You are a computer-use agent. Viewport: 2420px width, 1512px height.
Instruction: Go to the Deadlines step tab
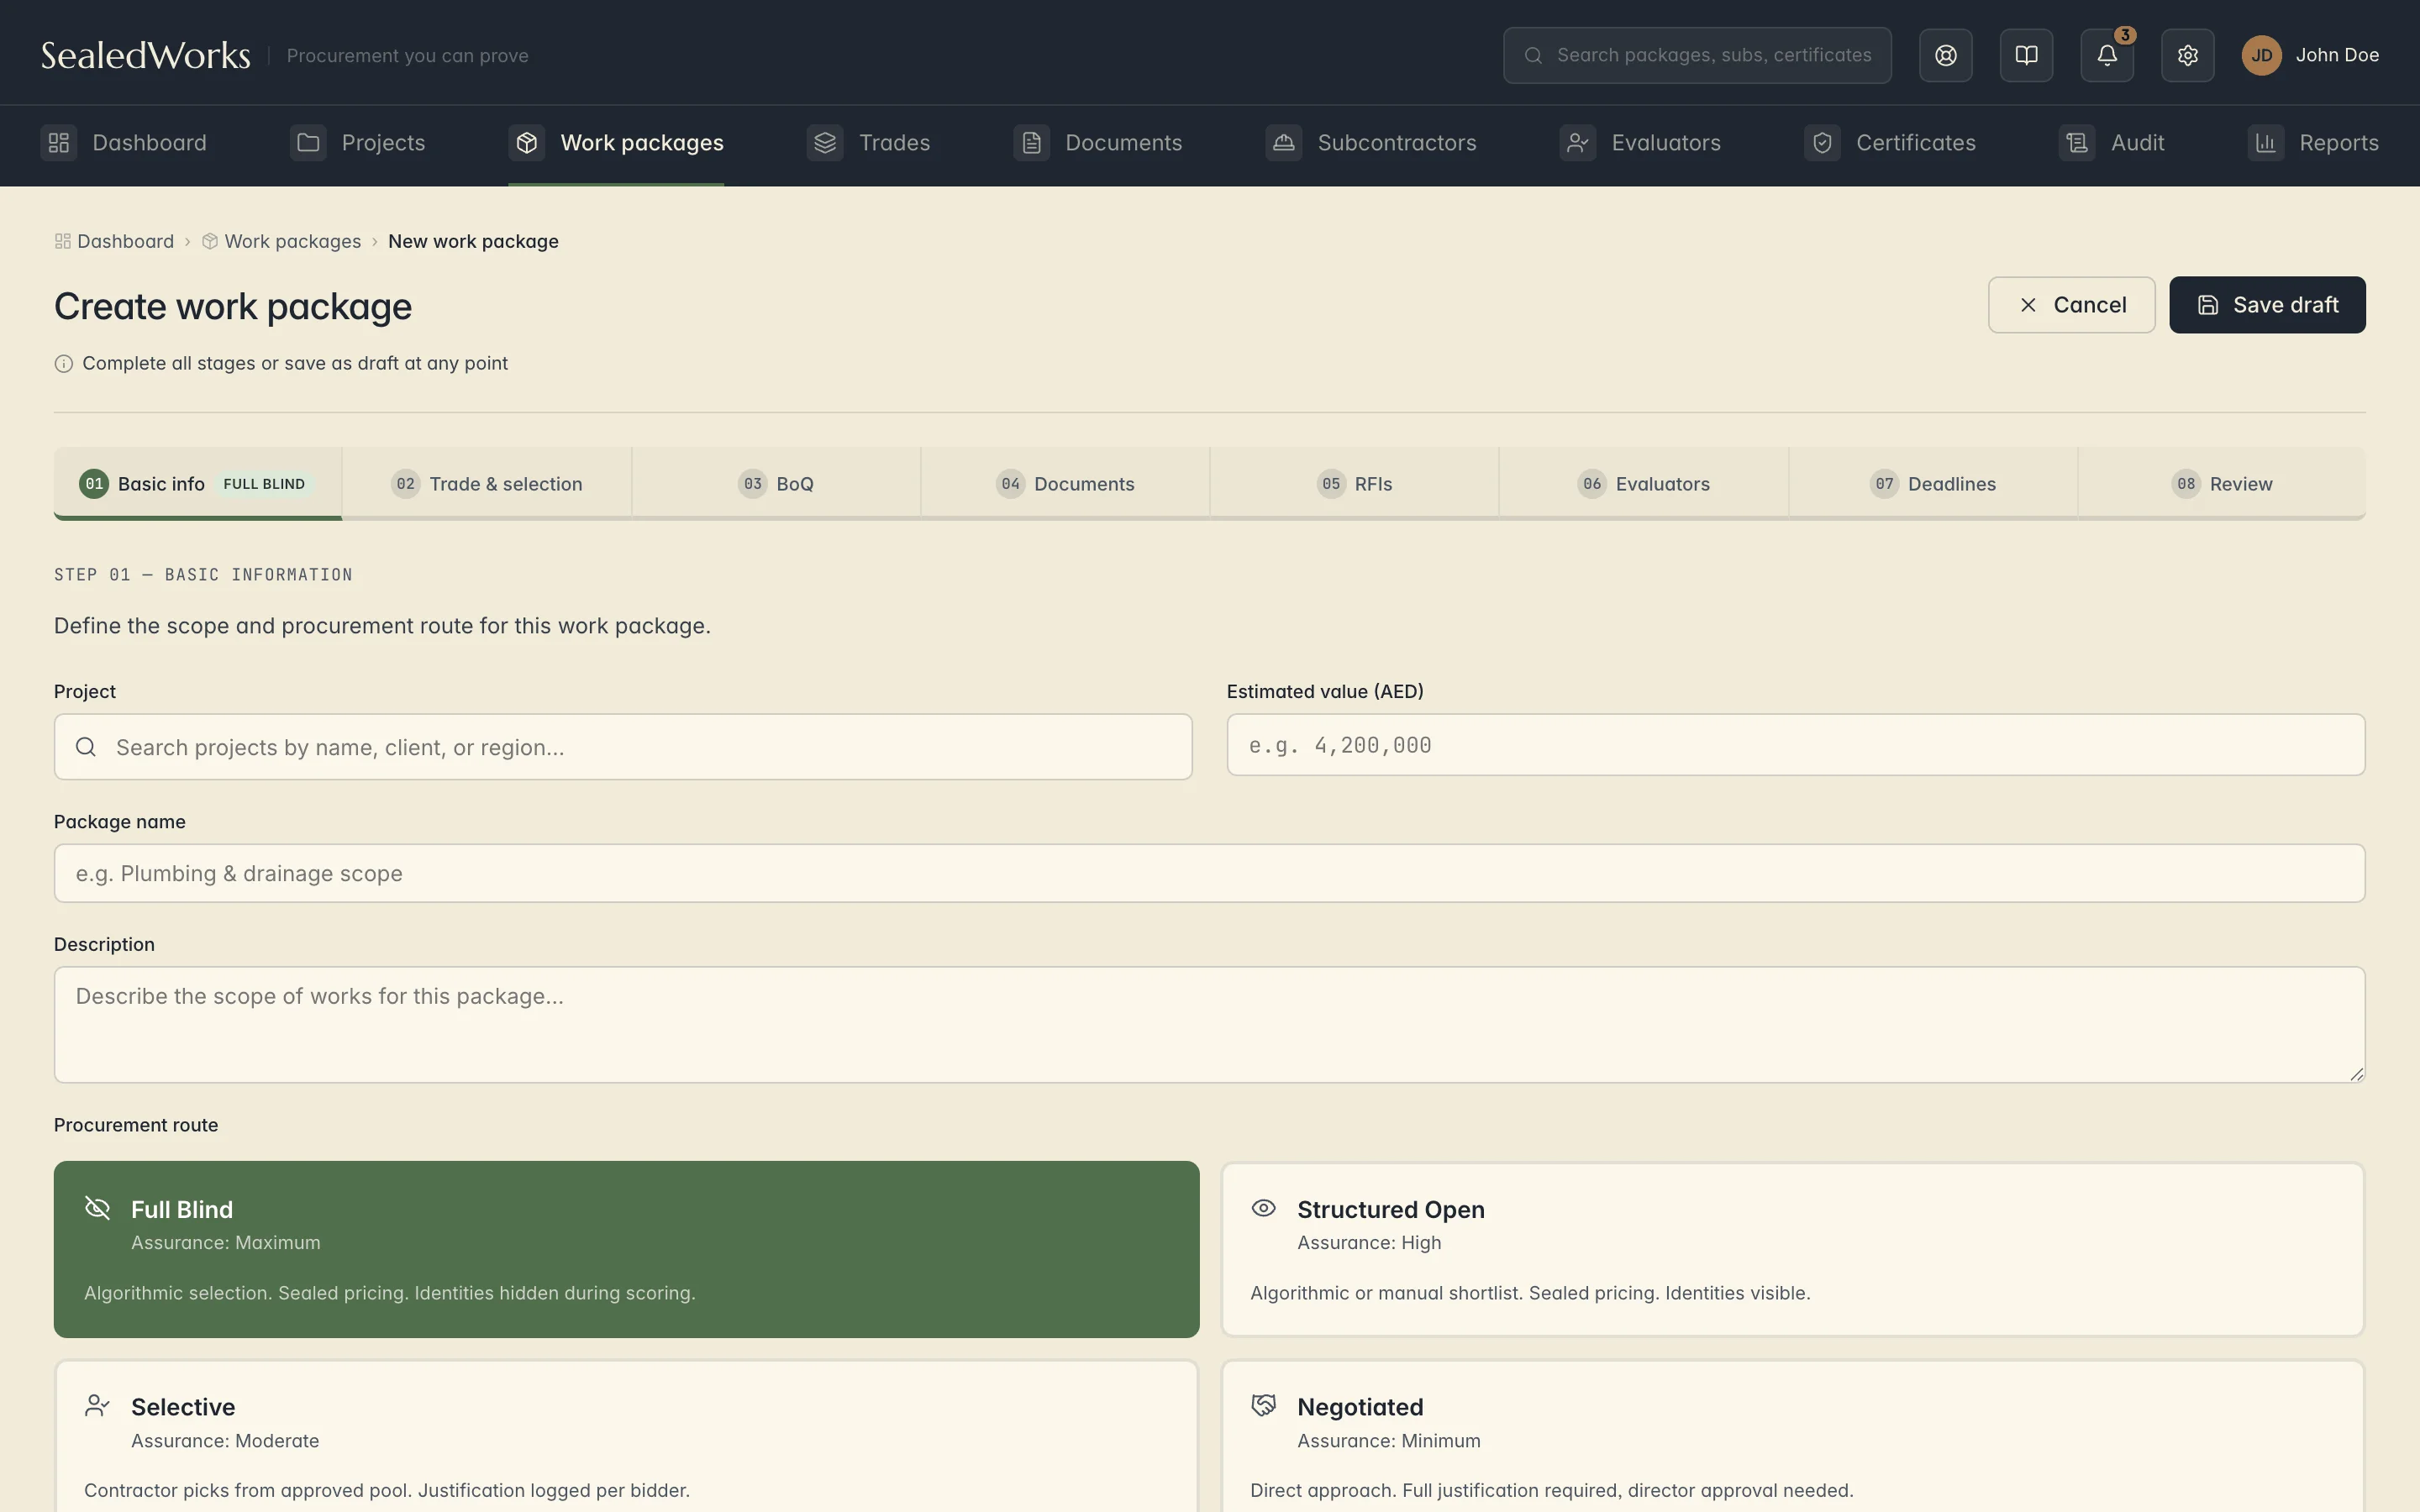point(1933,484)
